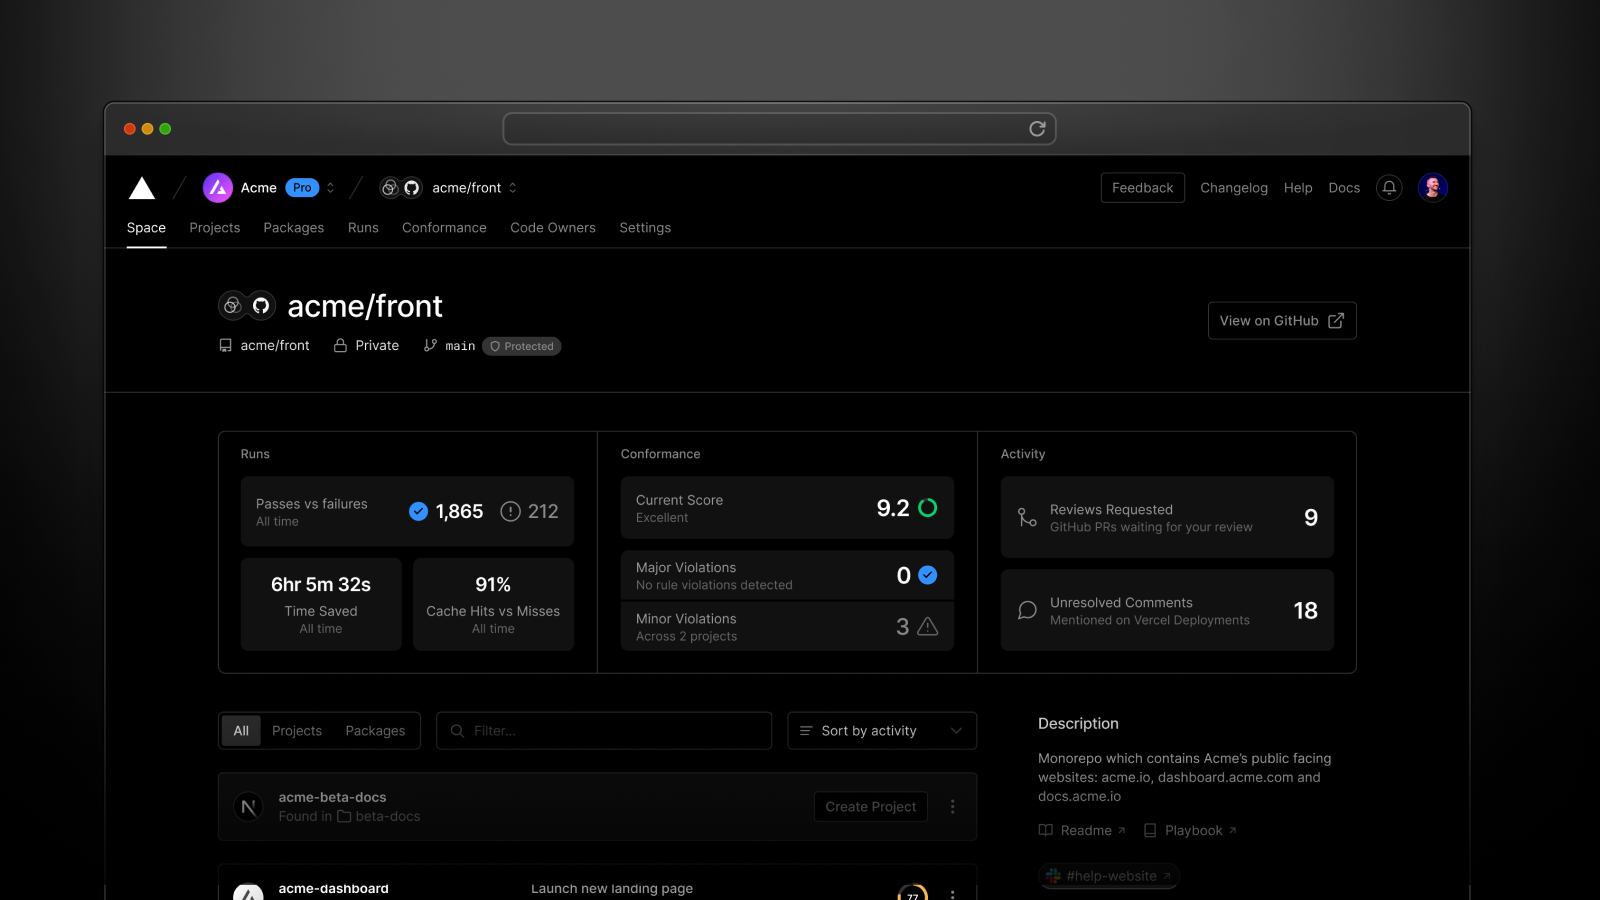Open the user profile avatar
The height and width of the screenshot is (900, 1600).
[x=1433, y=188]
